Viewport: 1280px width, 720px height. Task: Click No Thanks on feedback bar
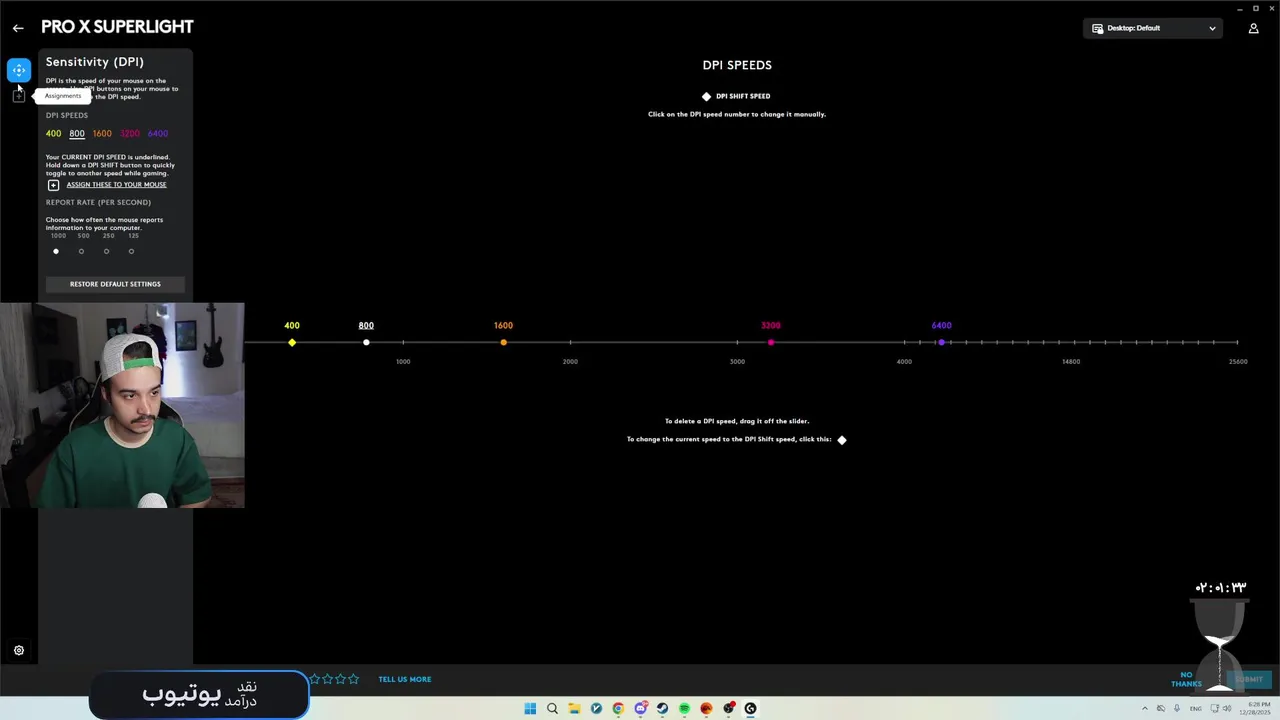pyautogui.click(x=1186, y=679)
